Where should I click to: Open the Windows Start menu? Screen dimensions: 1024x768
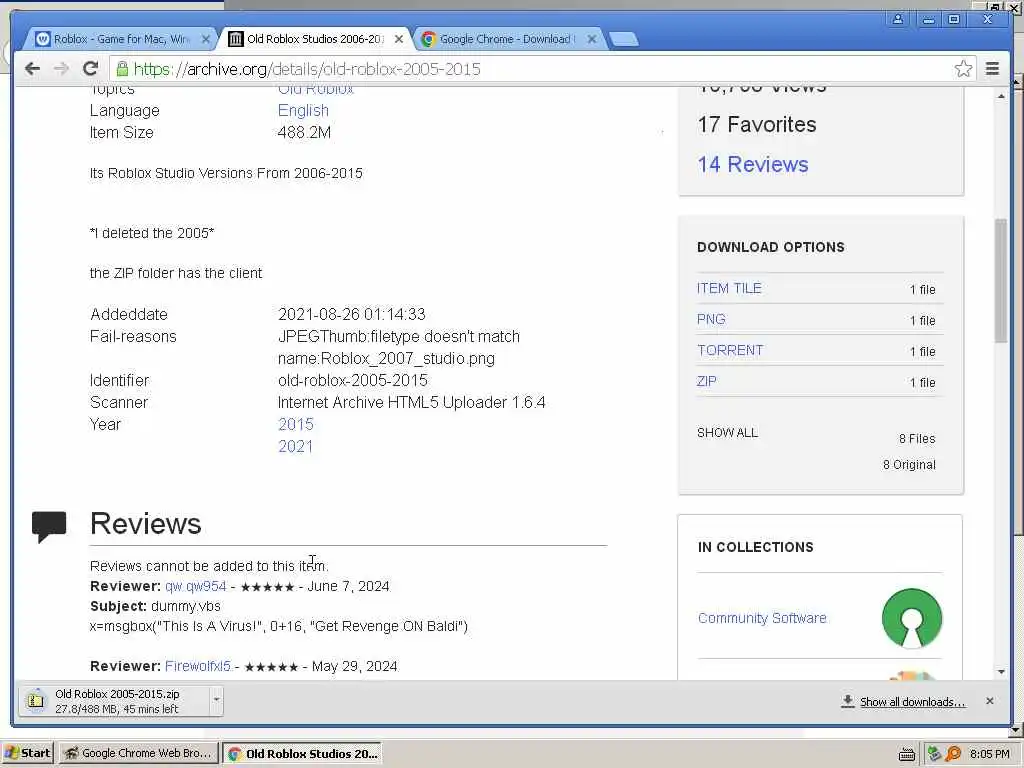27,753
